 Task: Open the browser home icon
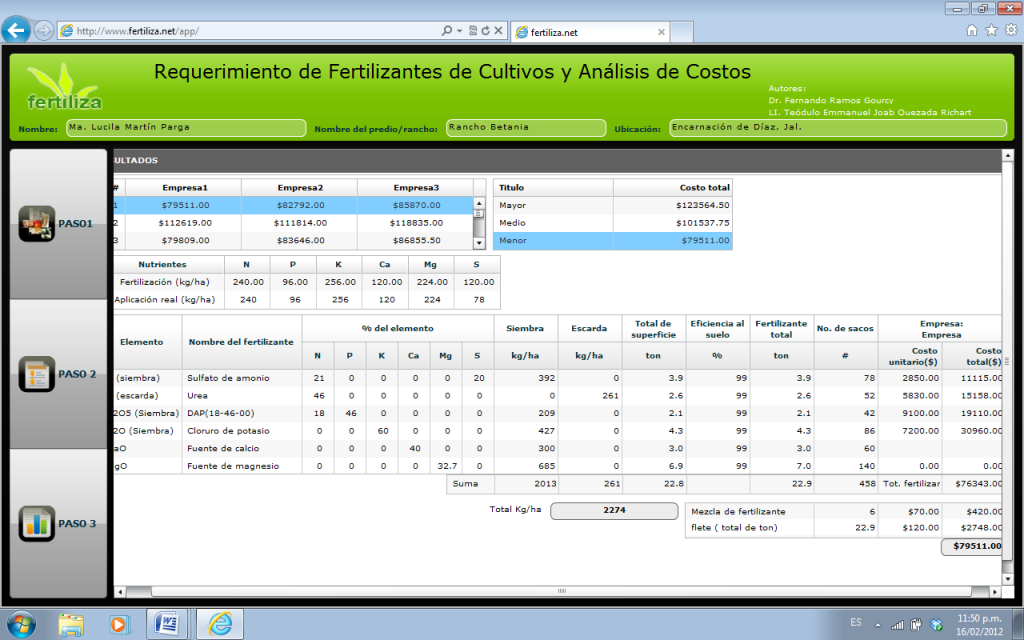coord(972,30)
